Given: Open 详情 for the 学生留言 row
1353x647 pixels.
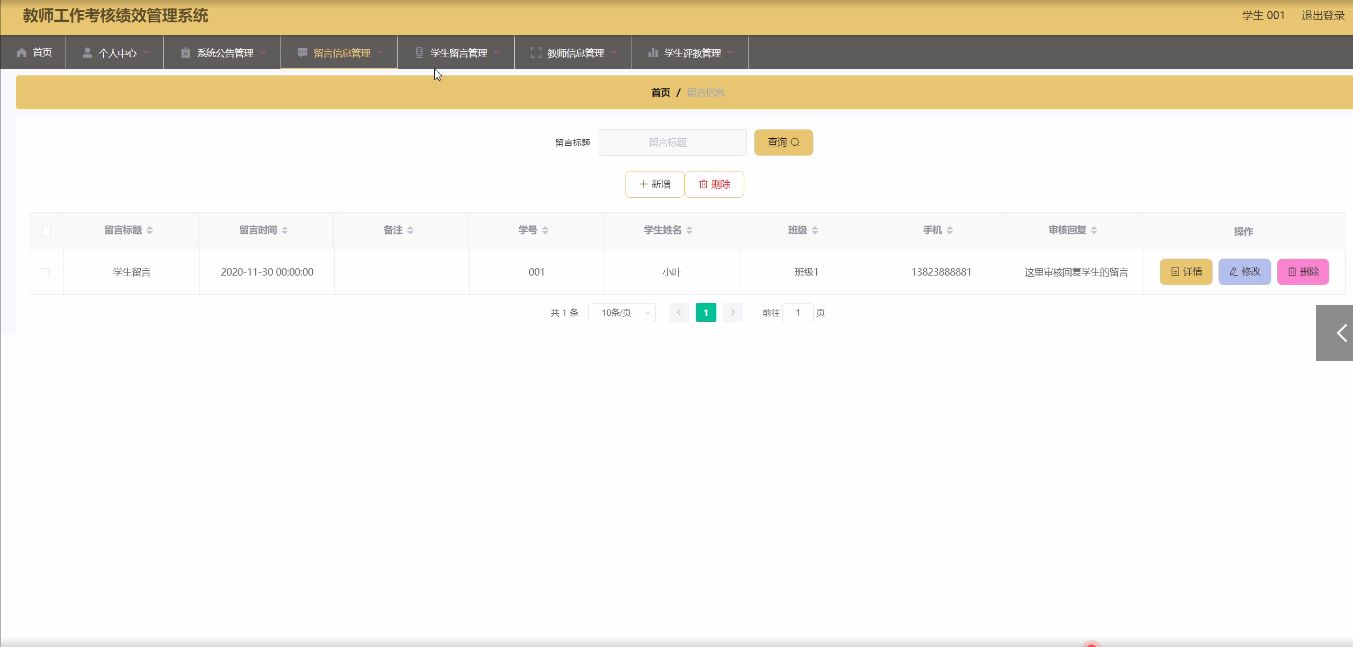Looking at the screenshot, I should pyautogui.click(x=1186, y=272).
